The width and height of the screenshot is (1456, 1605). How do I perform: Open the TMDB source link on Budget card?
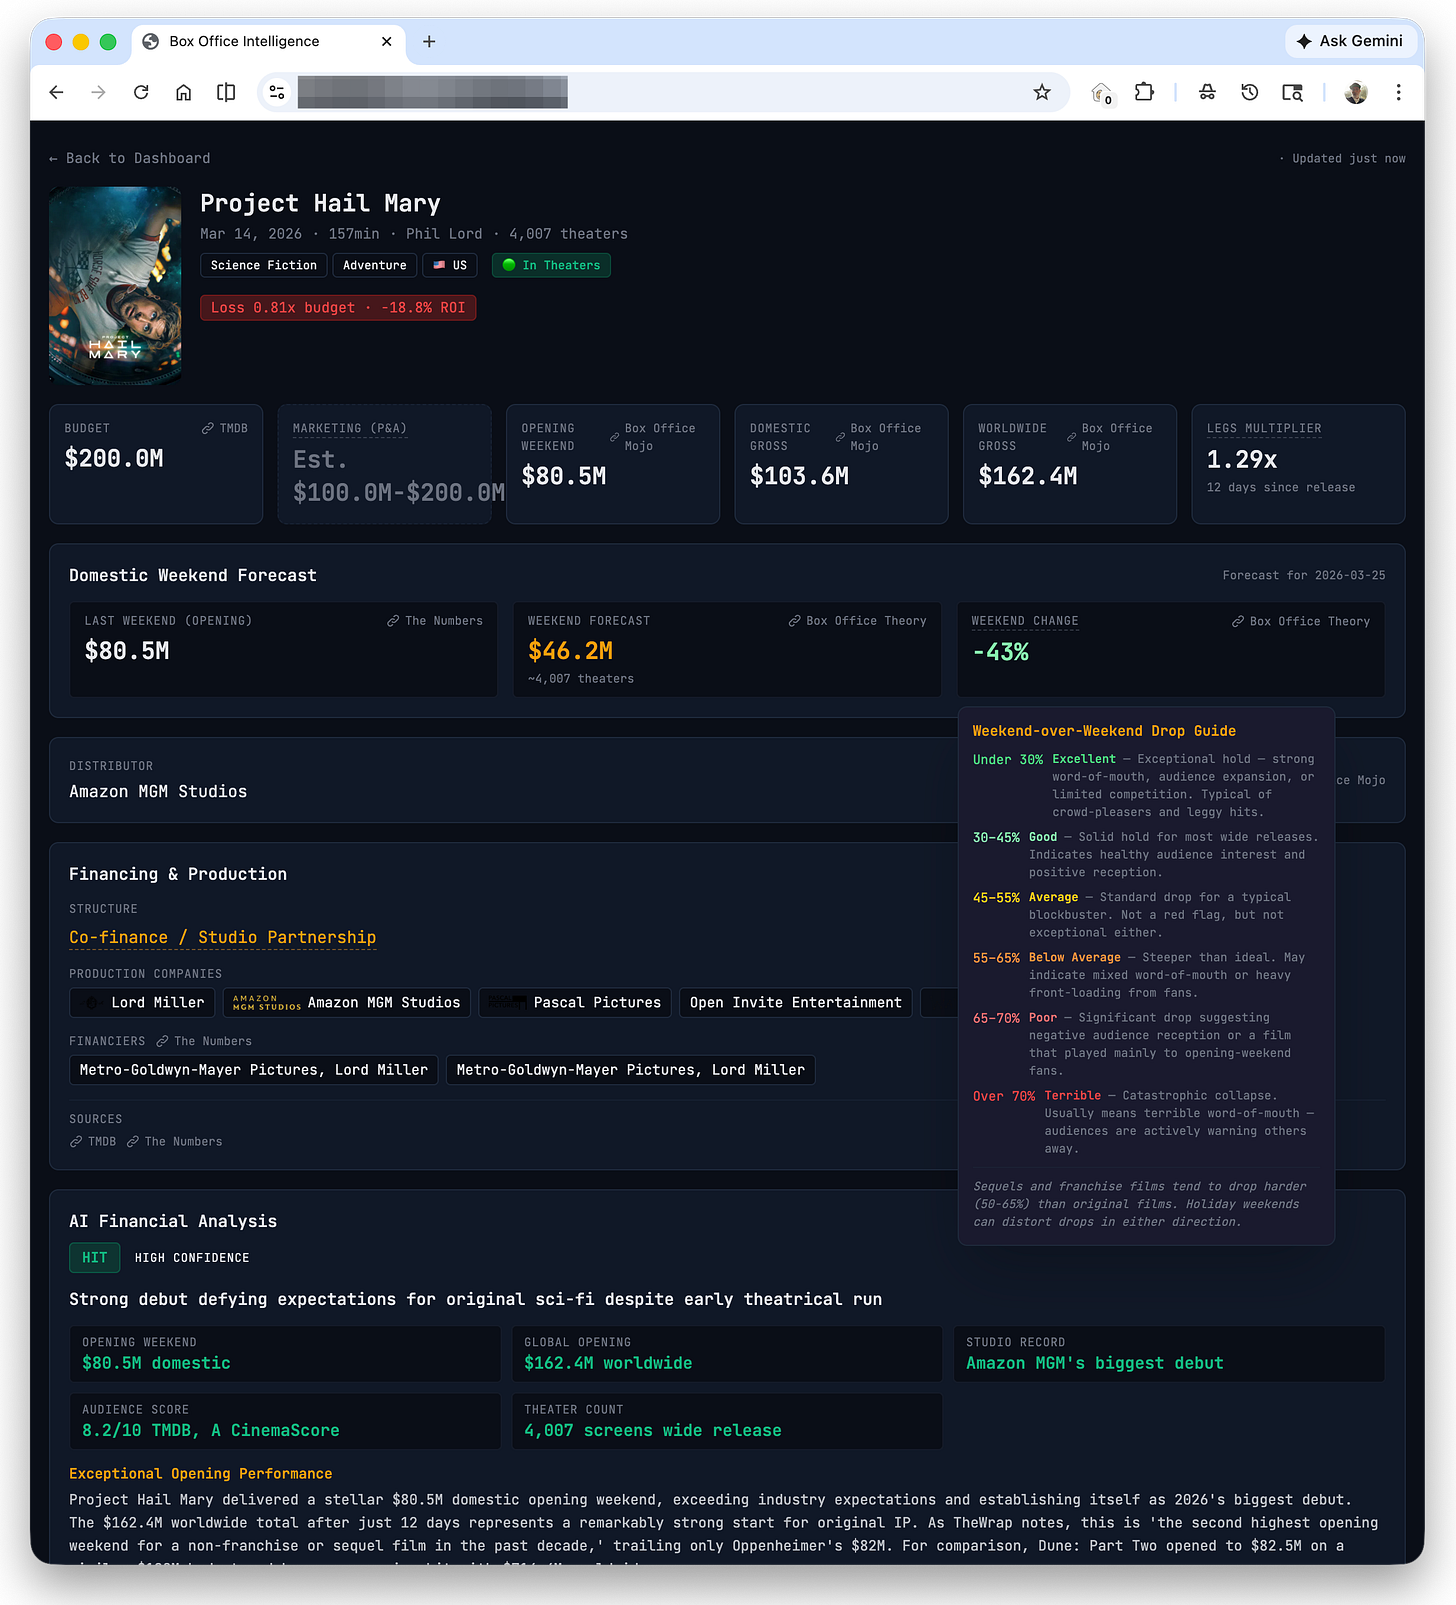225,428
